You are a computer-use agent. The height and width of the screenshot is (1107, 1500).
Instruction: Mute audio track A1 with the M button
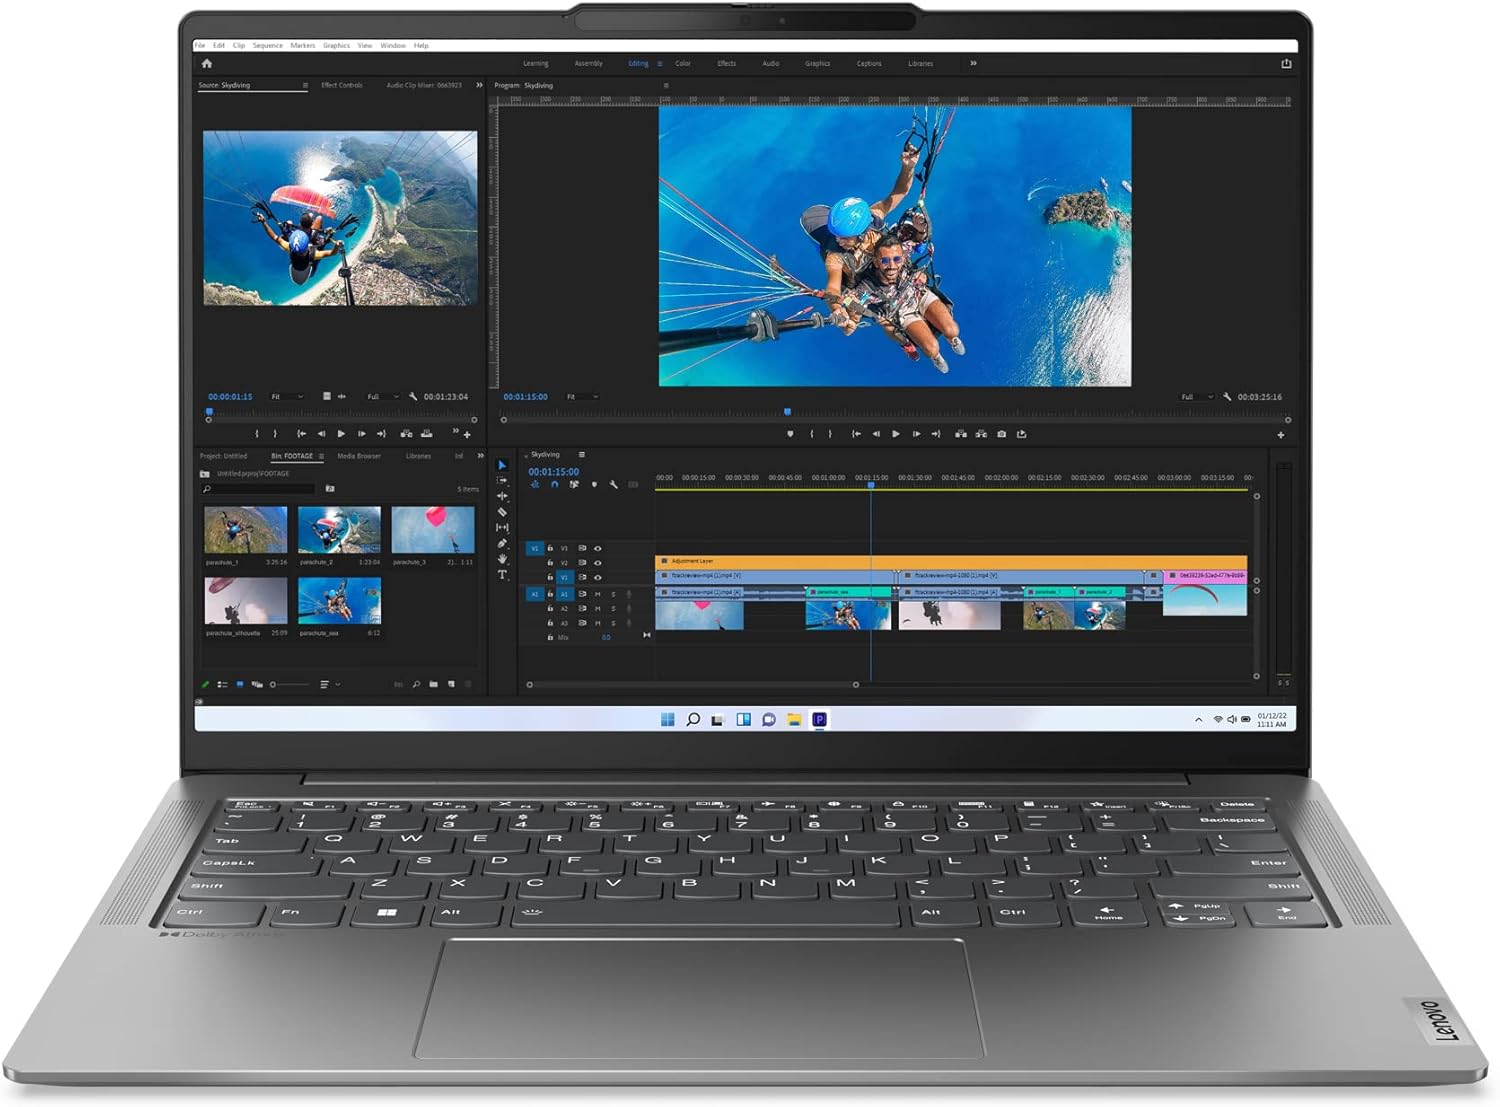(598, 594)
